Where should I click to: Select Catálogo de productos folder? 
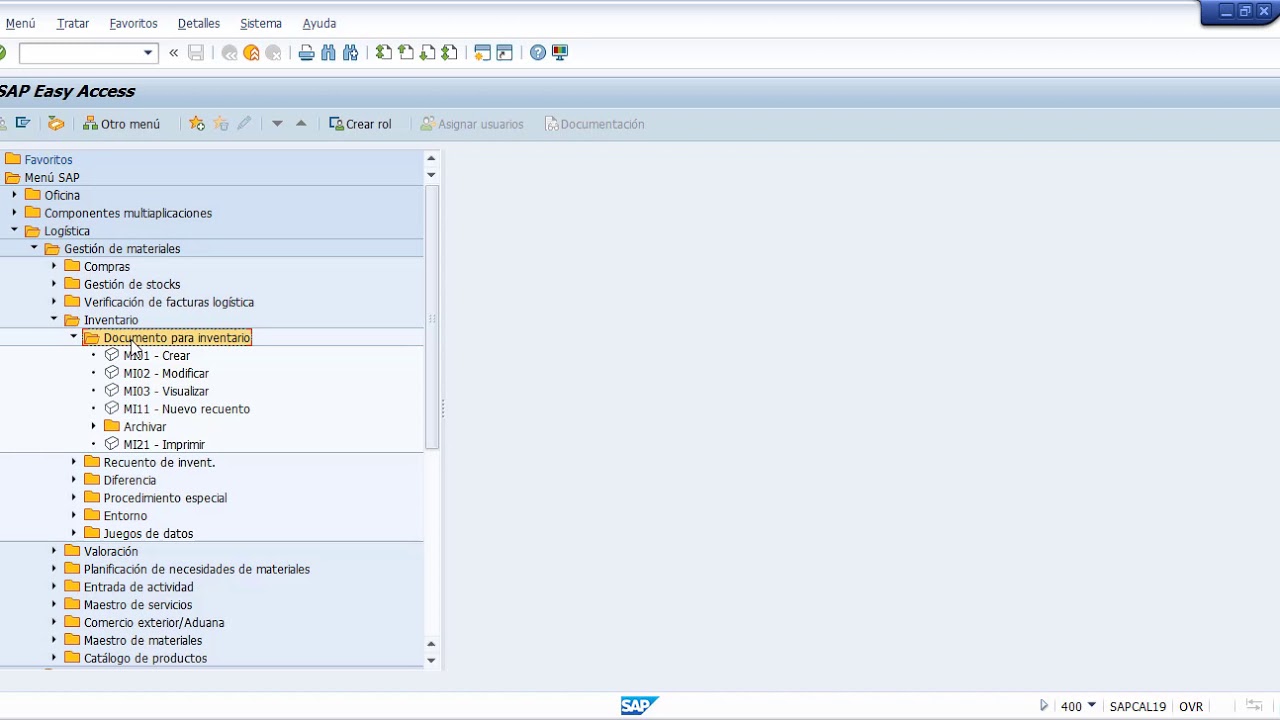click(x=145, y=659)
